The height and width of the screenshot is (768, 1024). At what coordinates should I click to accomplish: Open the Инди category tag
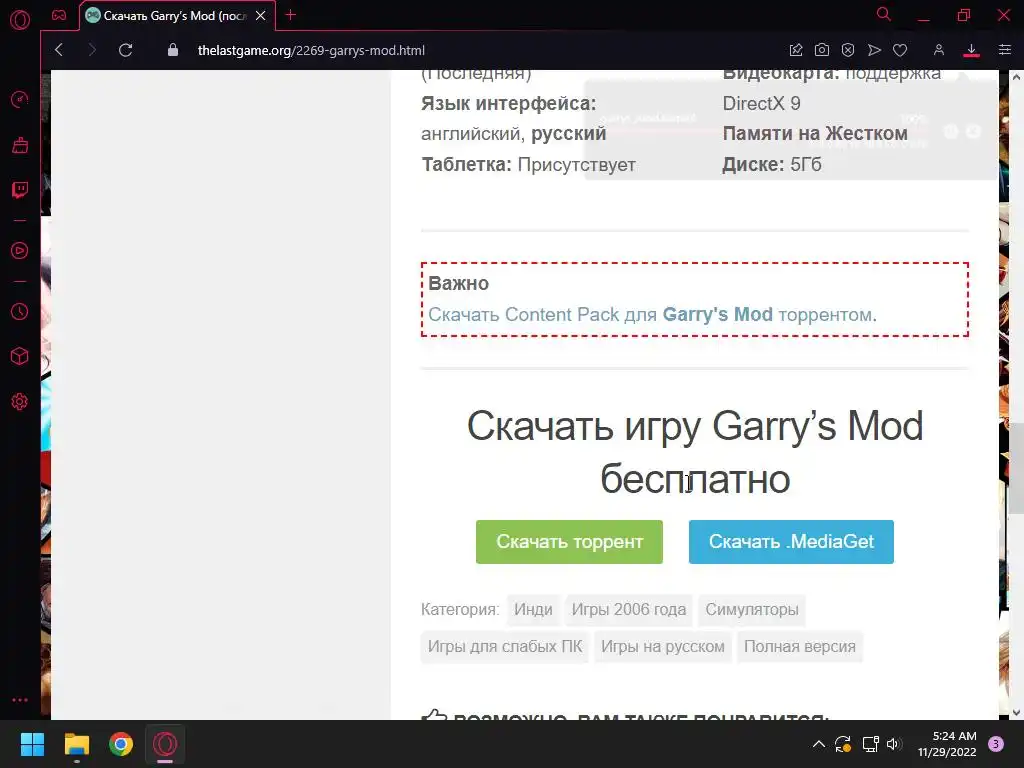[533, 609]
